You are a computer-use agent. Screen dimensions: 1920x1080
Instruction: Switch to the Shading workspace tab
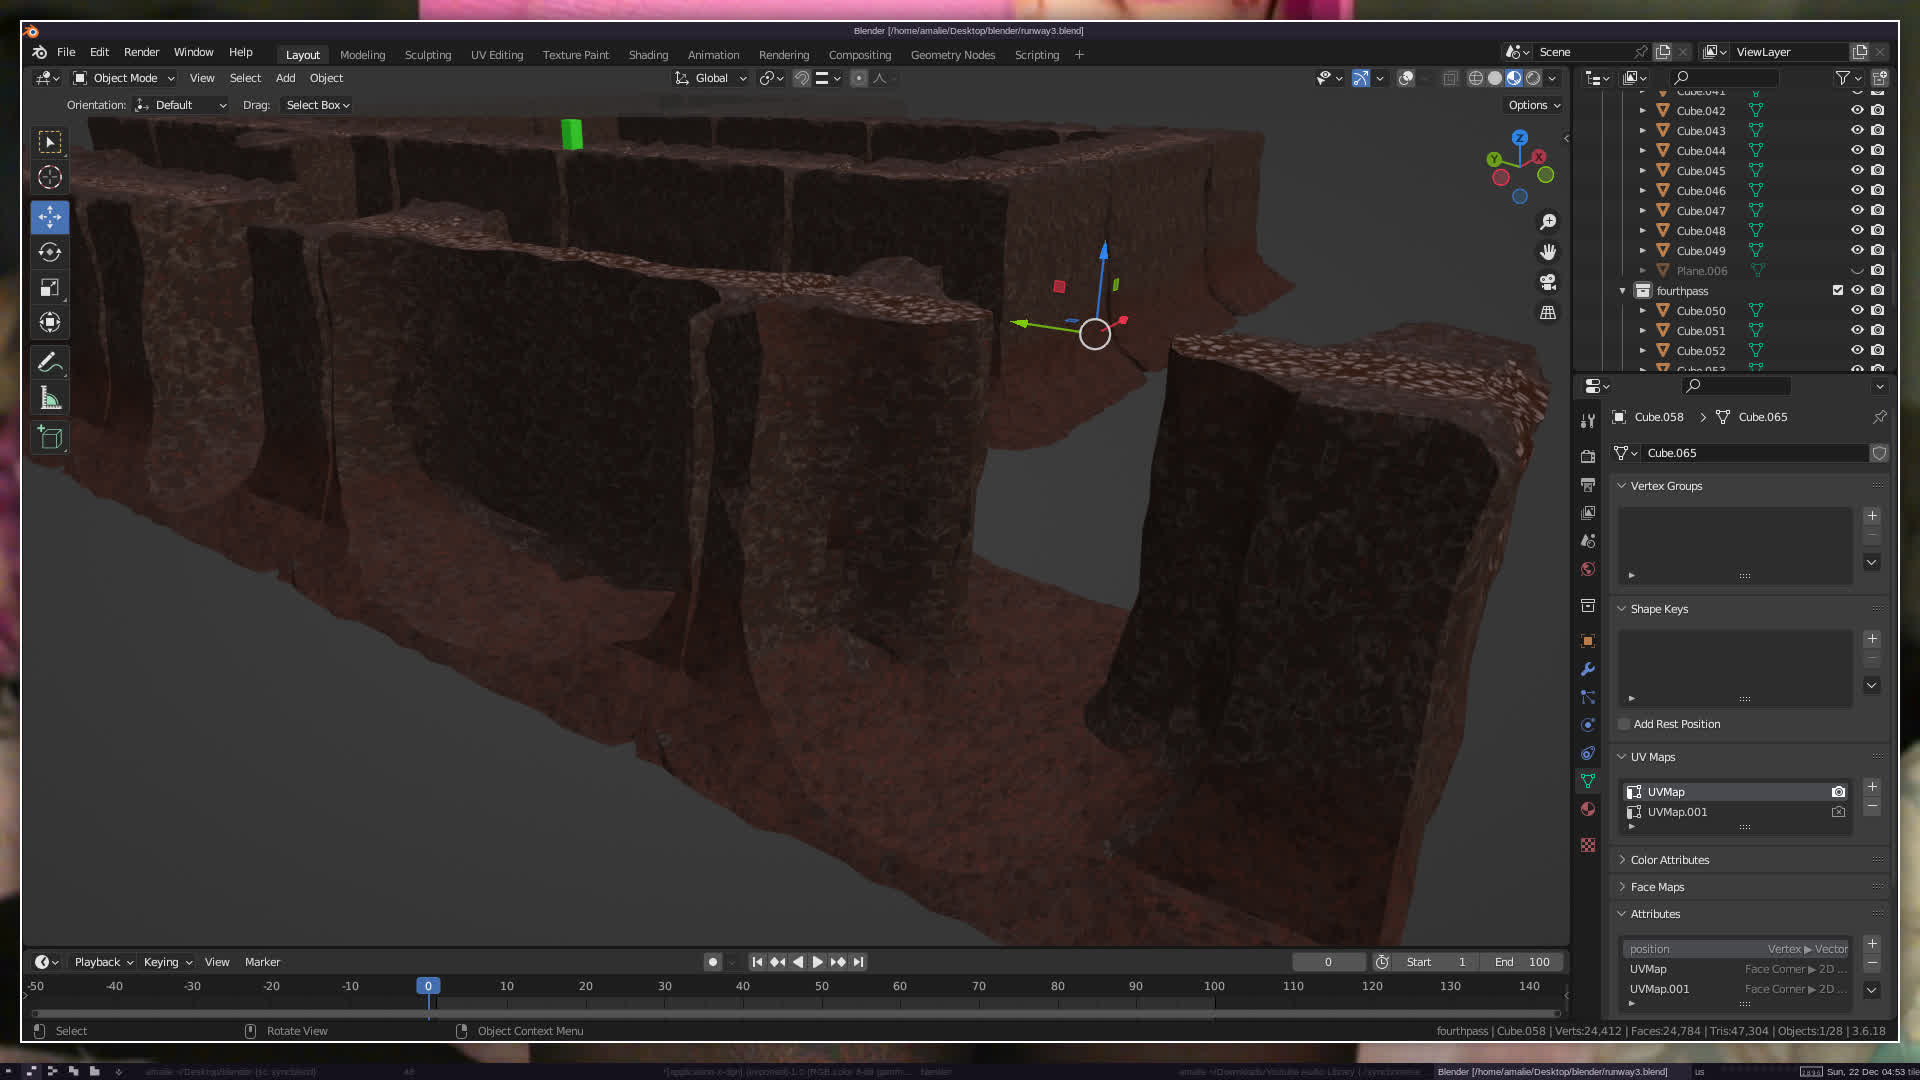point(648,55)
